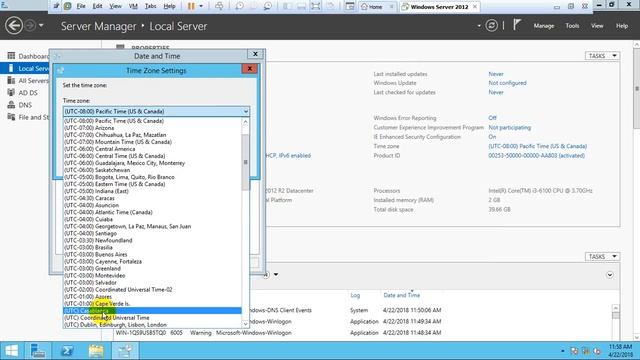The image size is (640, 360).
Task: Open the VMware Edit menu
Action: tap(97, 7)
